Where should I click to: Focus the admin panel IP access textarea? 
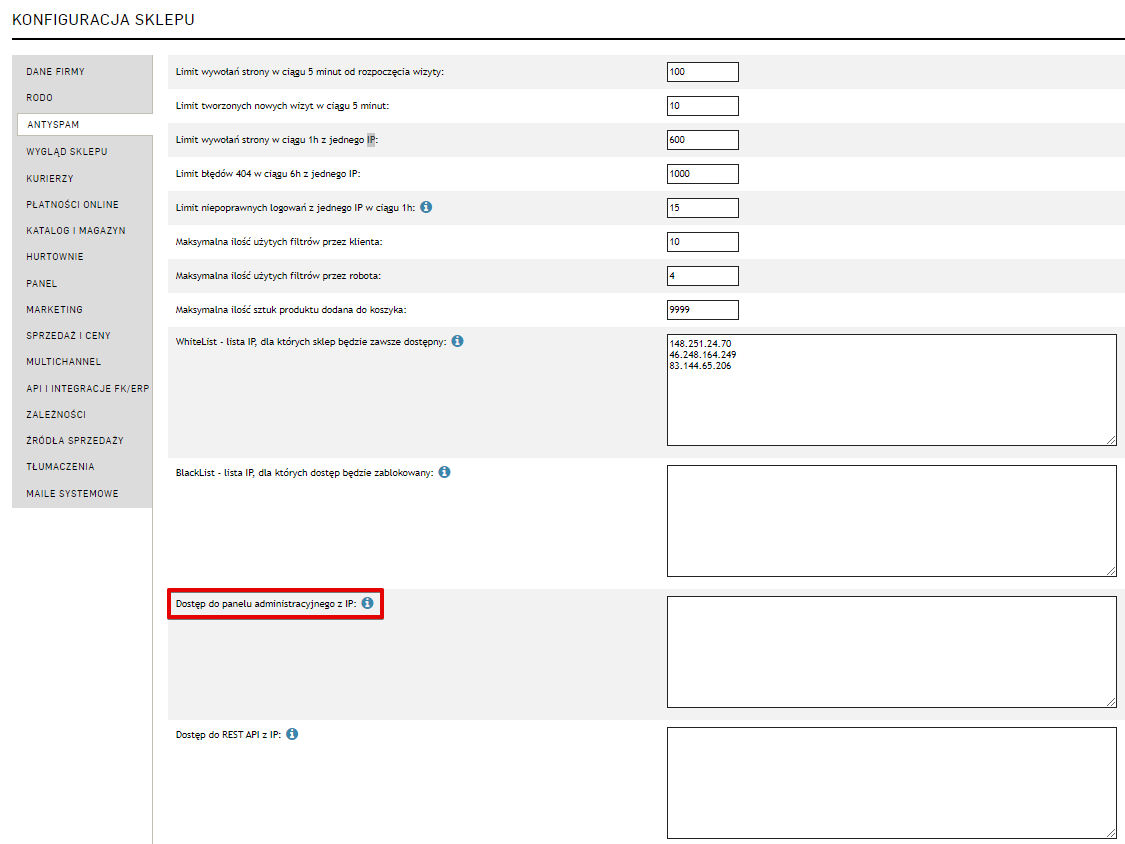pyautogui.click(x=891, y=652)
